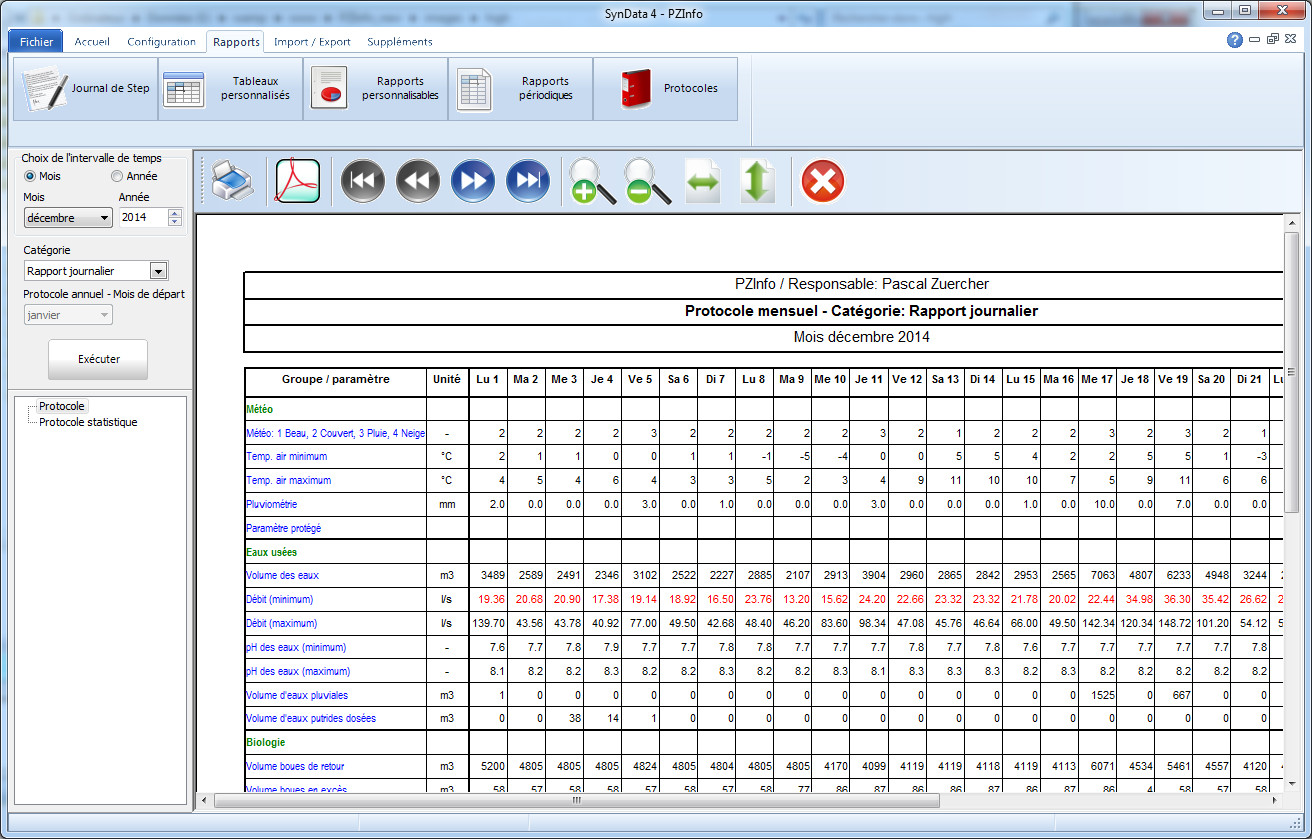Open the Fichier menu
The height and width of the screenshot is (839, 1312).
click(37, 42)
